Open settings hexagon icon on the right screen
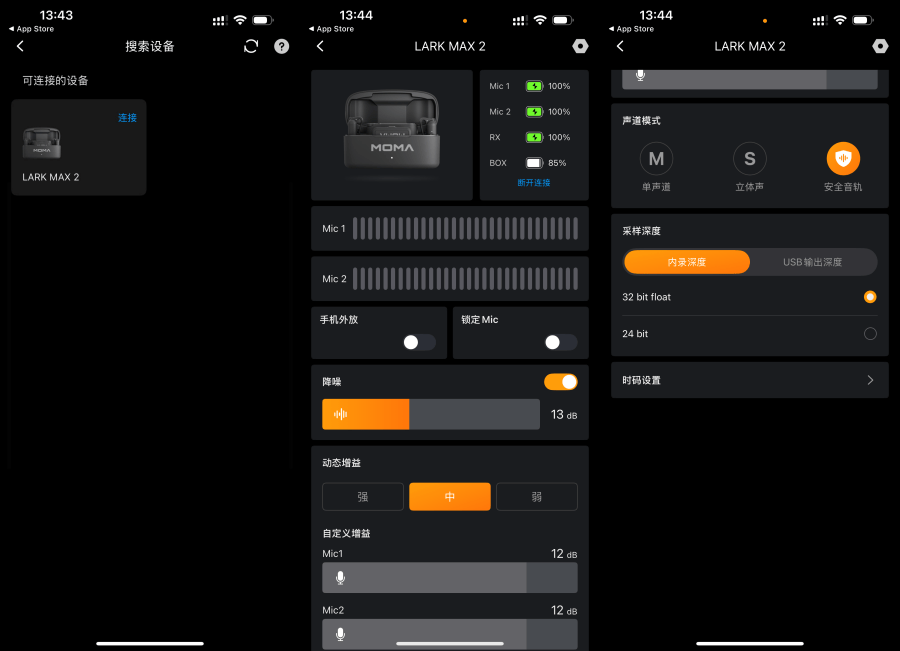This screenshot has height=651, width=900. click(x=880, y=46)
